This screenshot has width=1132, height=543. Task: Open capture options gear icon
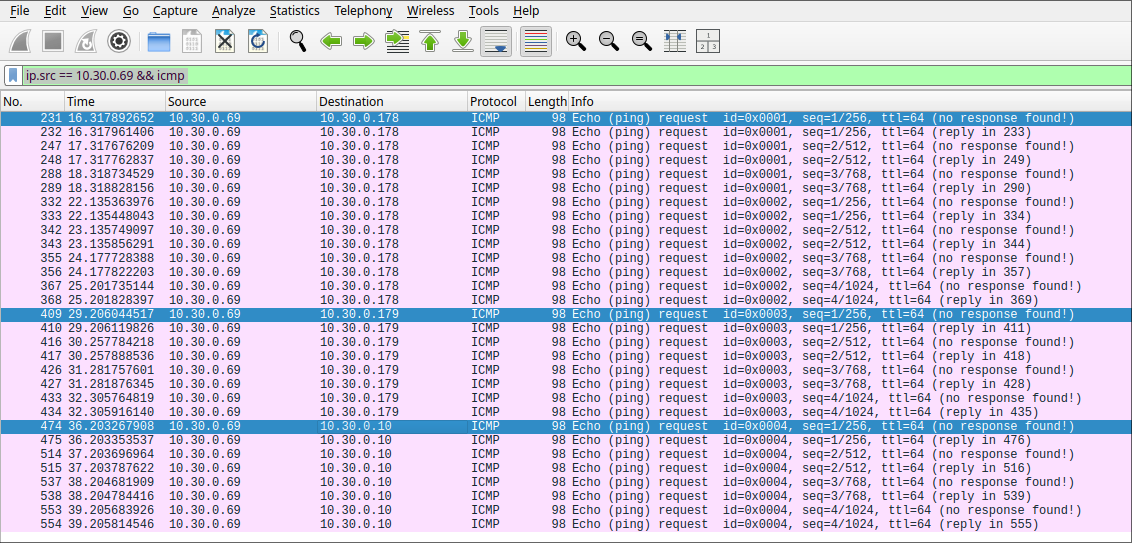coord(119,41)
